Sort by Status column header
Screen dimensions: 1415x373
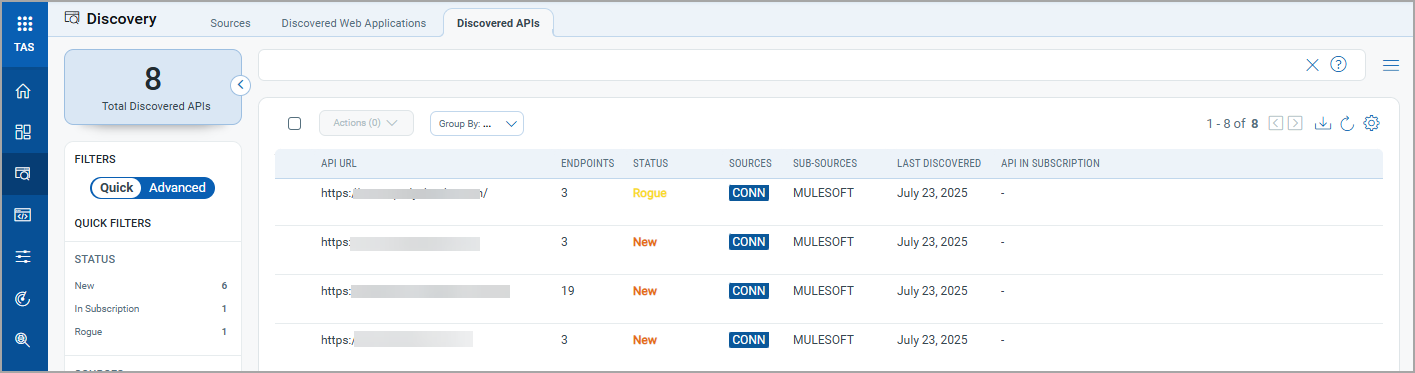650,164
